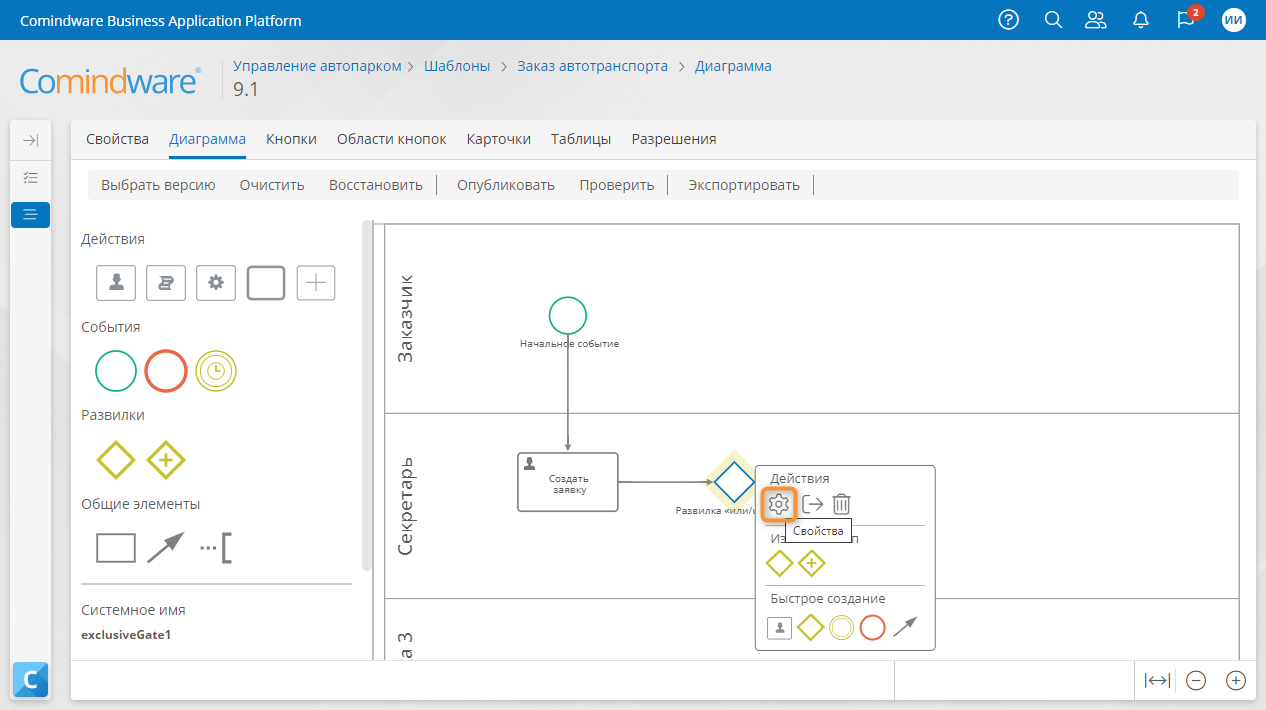Click the Comindware logo
Viewport: 1266px width, 710px height.
click(x=111, y=80)
